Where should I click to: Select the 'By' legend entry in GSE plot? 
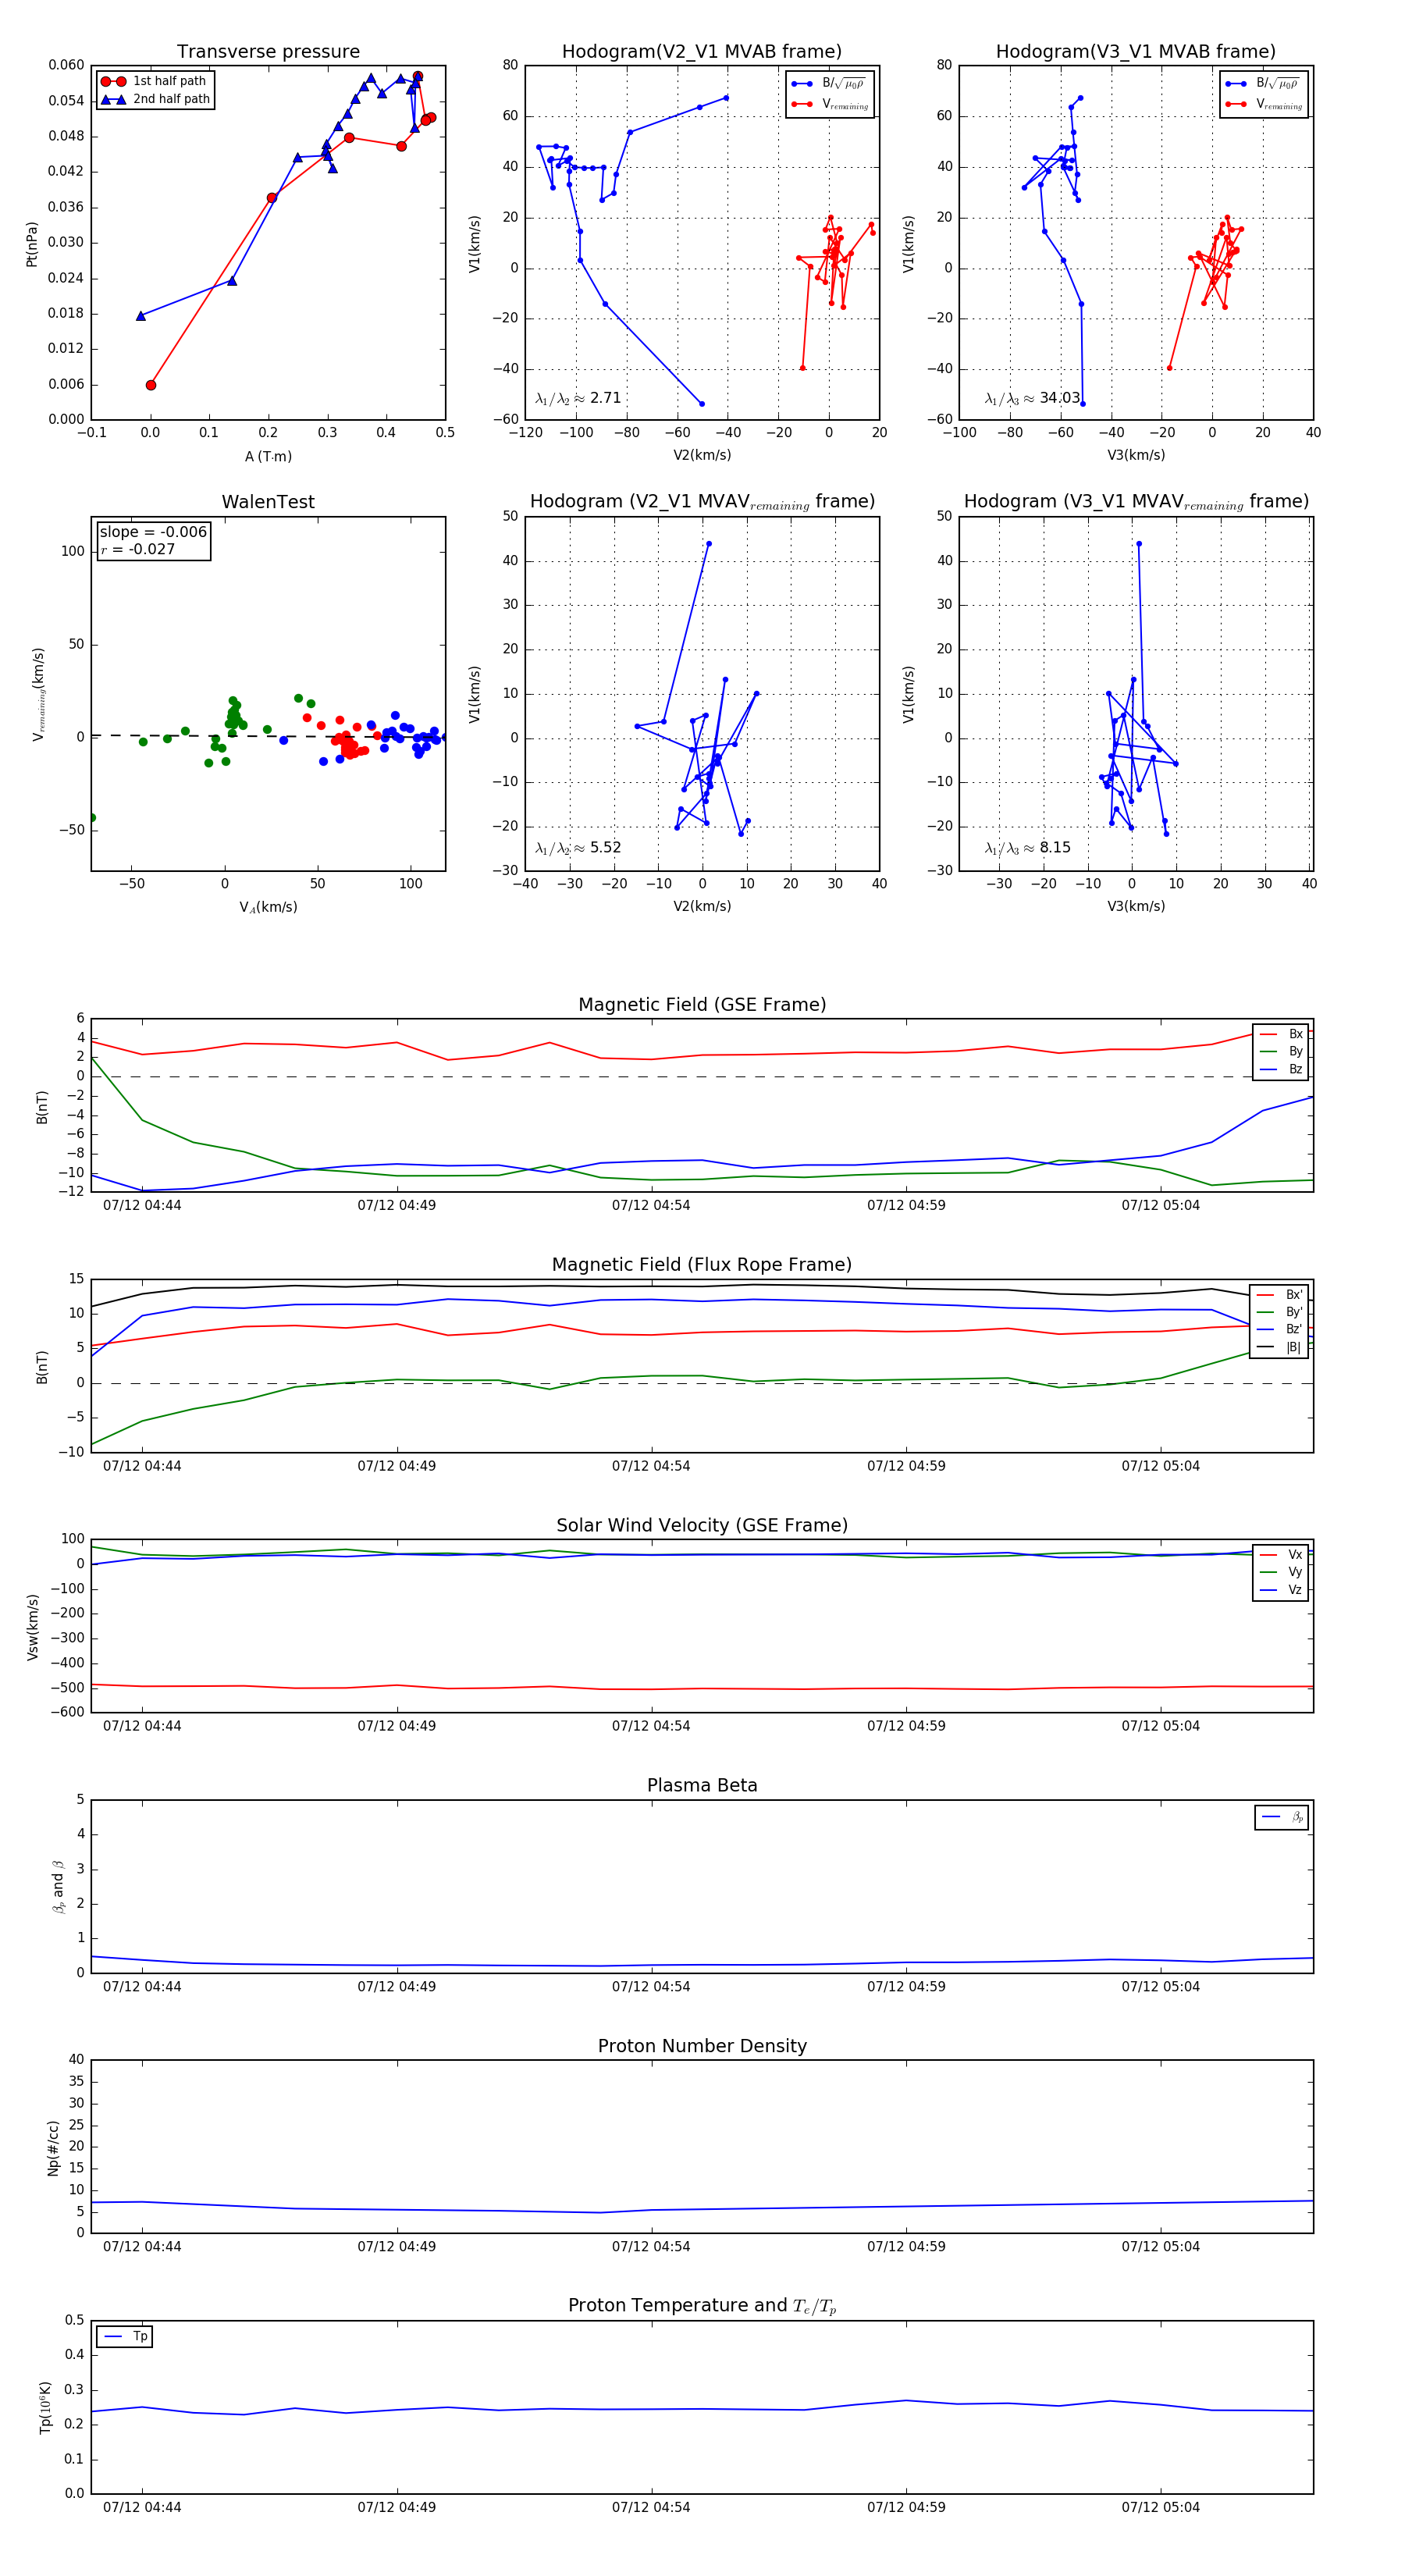pyautogui.click(x=1281, y=1052)
